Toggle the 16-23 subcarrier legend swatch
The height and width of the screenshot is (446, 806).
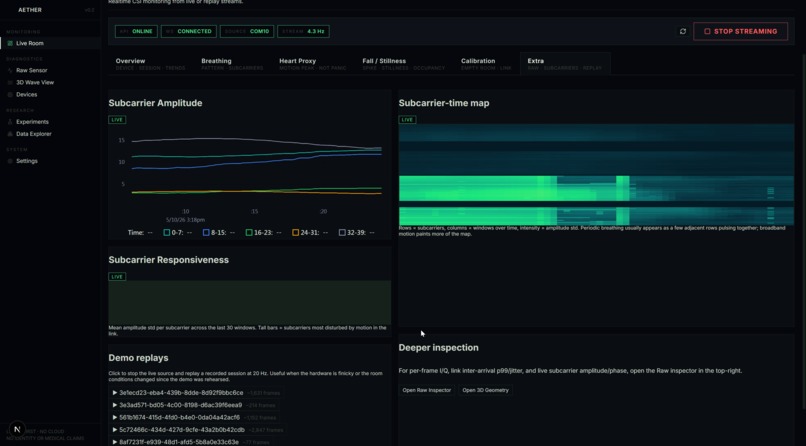tap(249, 233)
